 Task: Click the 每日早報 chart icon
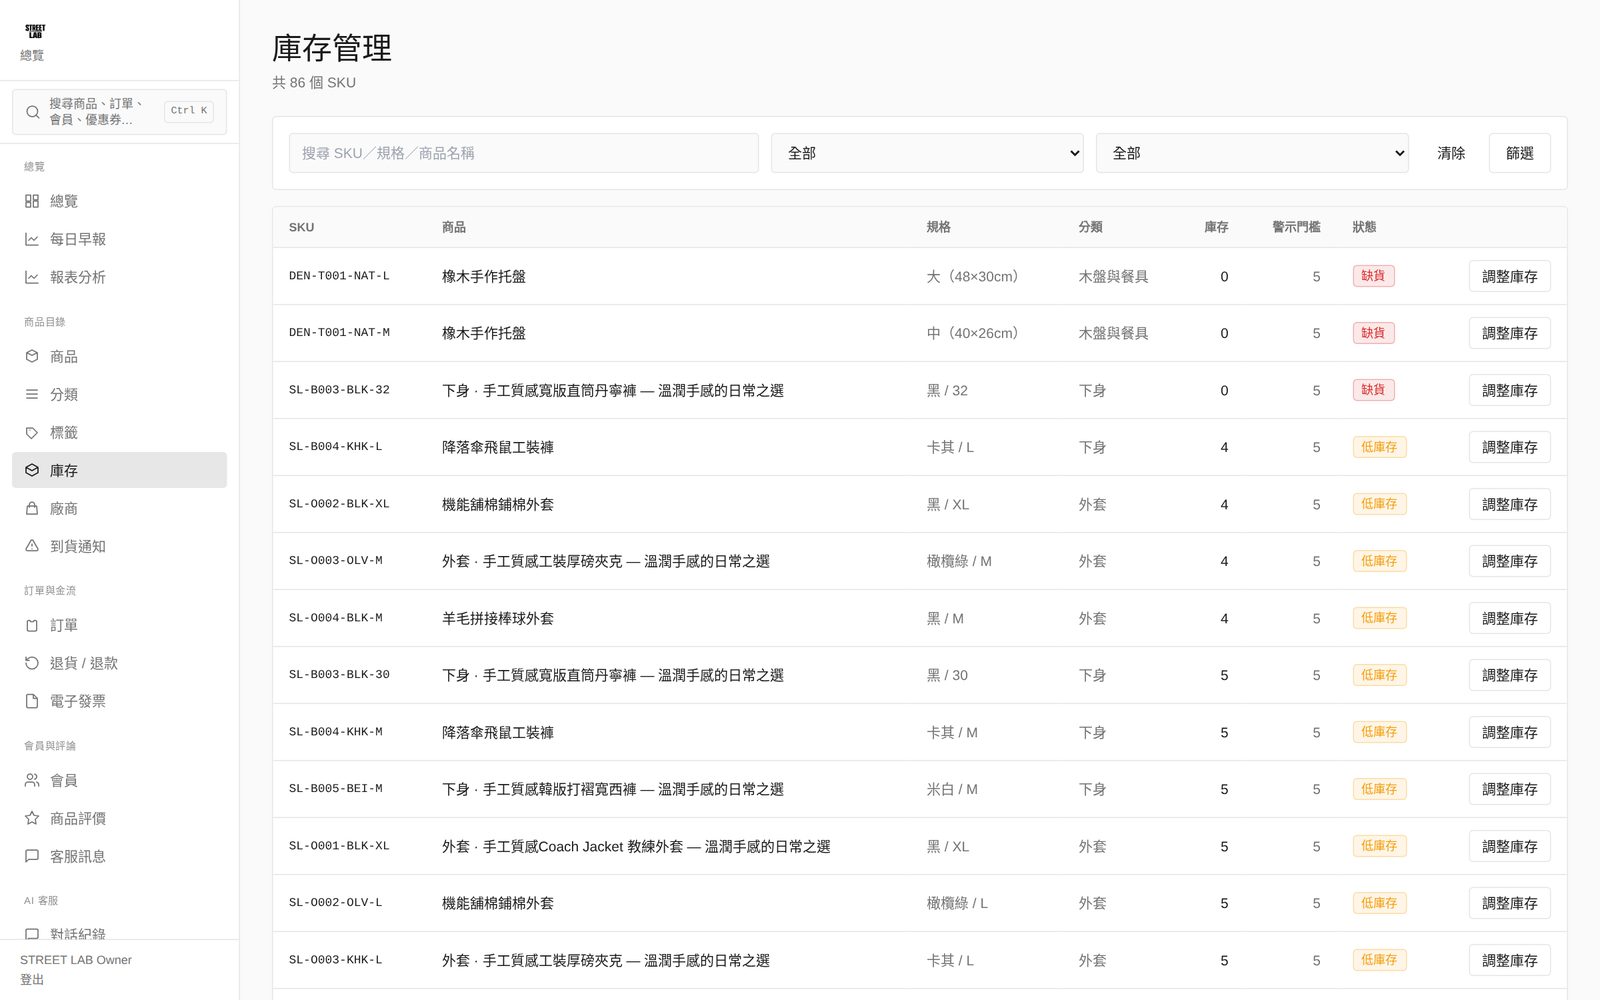[x=32, y=239]
